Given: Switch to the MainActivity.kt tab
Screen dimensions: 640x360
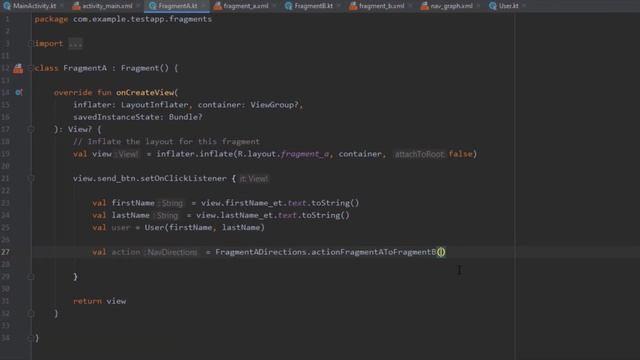Looking at the screenshot, I should click(x=30, y=6).
